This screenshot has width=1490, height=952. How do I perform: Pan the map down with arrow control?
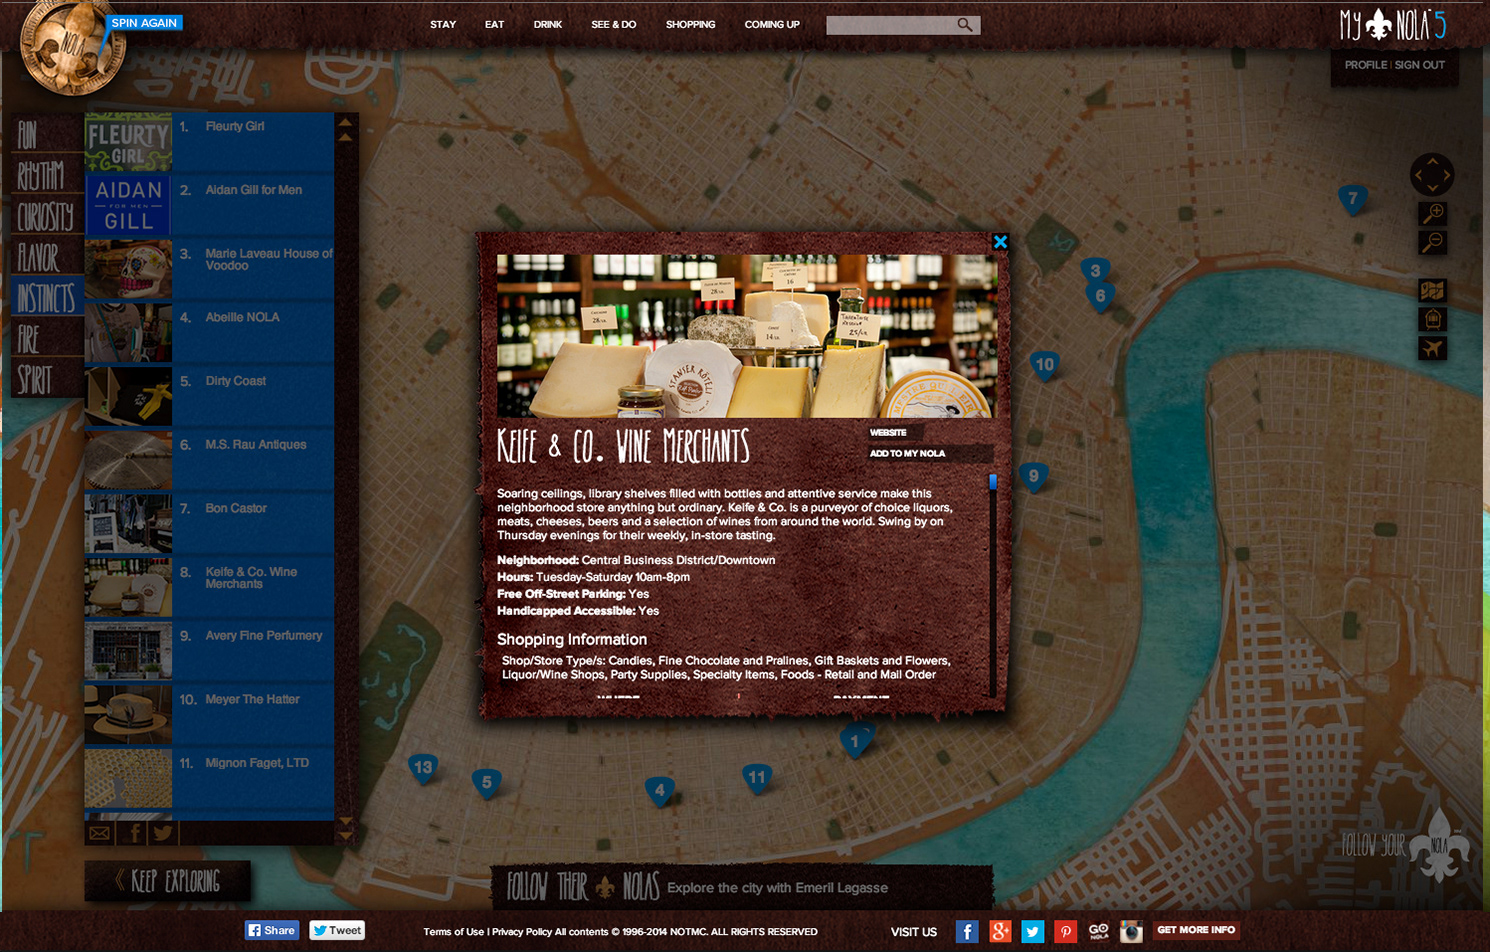pyautogui.click(x=1432, y=189)
